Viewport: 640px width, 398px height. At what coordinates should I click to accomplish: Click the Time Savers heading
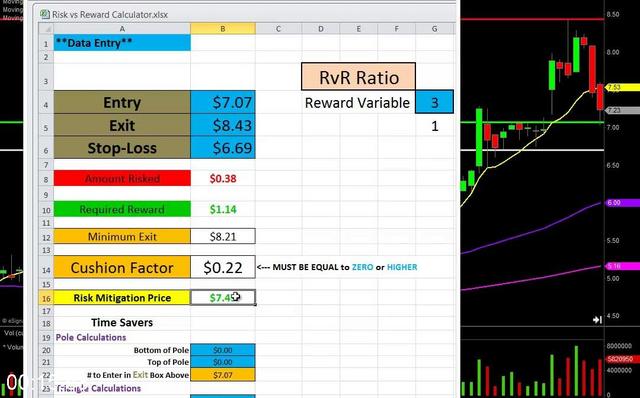pyautogui.click(x=122, y=322)
